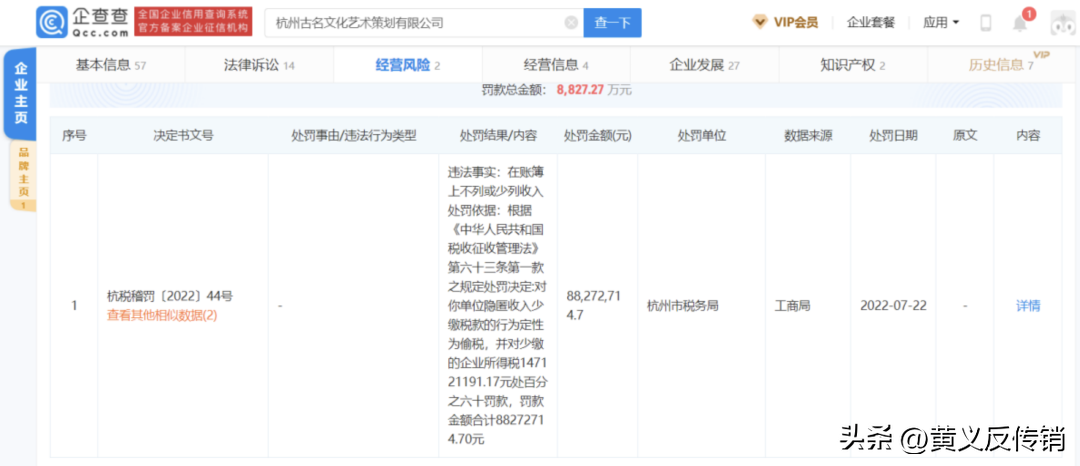Click 查看其他相似数据(2) link
The image size is (1080, 466).
point(161,315)
